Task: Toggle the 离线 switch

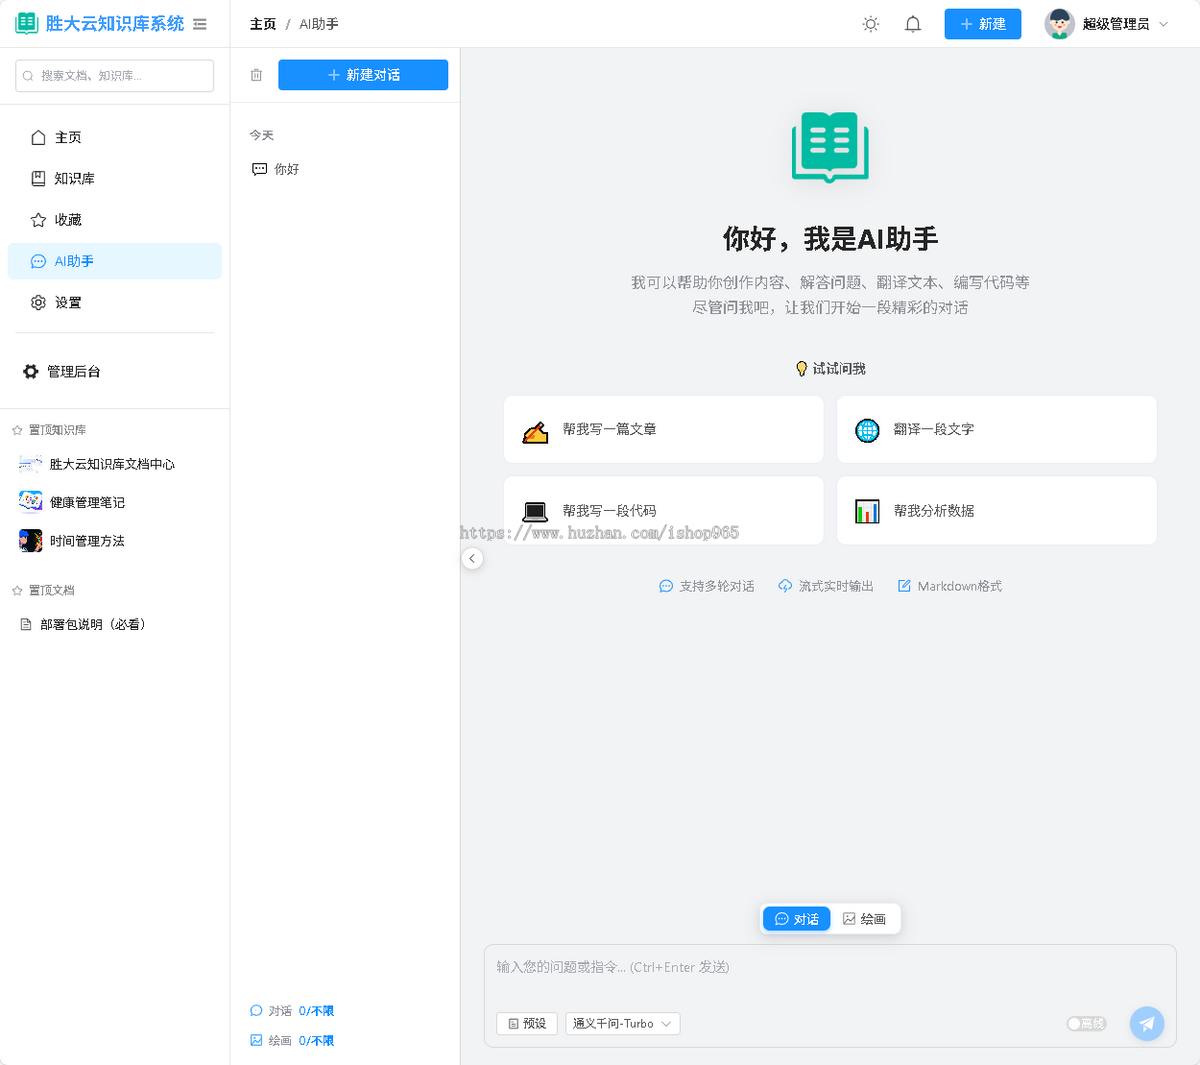Action: pos(1086,1024)
